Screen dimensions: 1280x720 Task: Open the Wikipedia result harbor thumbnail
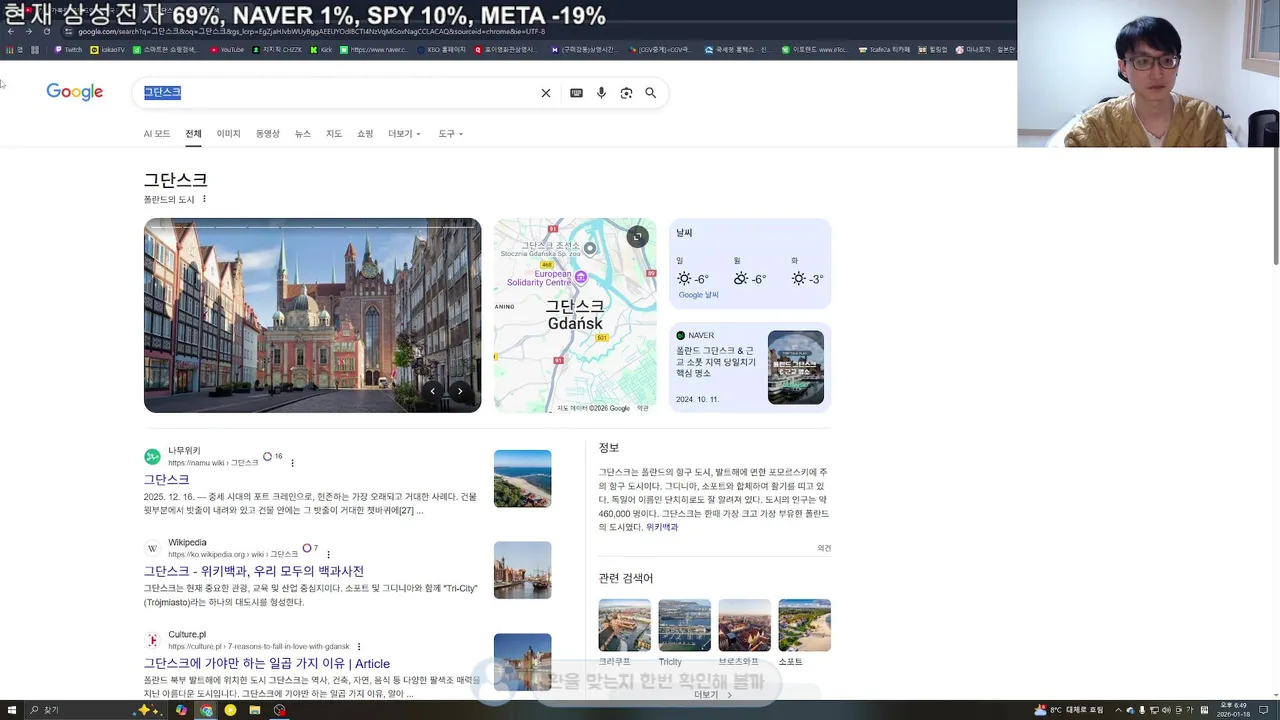point(522,570)
